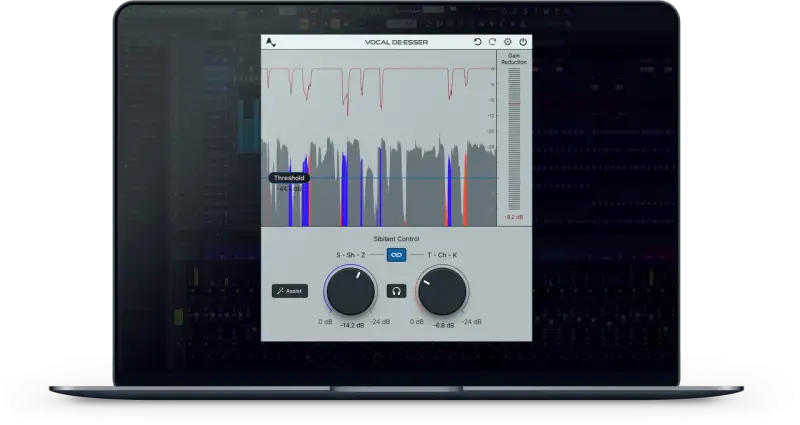Viewport: 800px width, 425px height.
Task: Click the undo arrow in plugin header
Action: (478, 42)
